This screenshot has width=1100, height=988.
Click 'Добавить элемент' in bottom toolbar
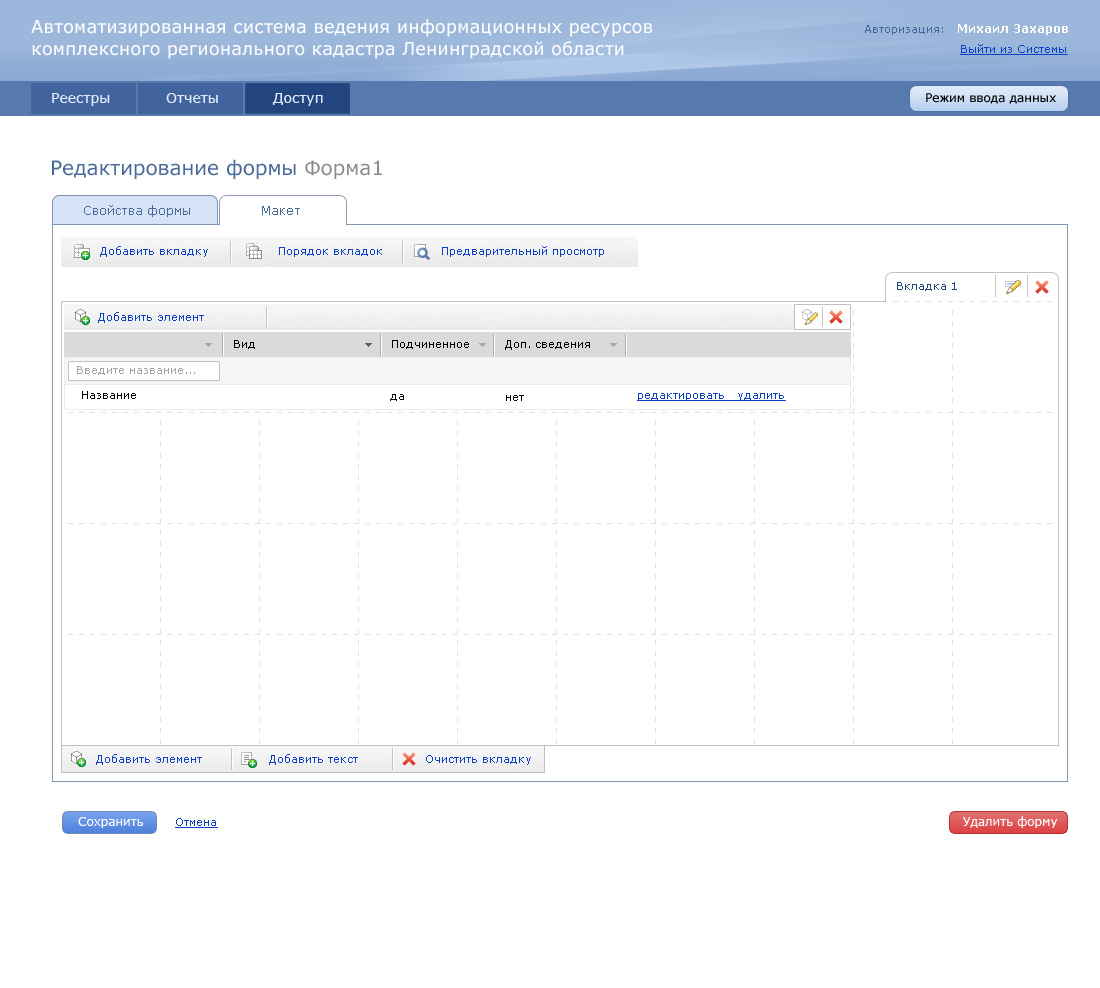pyautogui.click(x=148, y=759)
